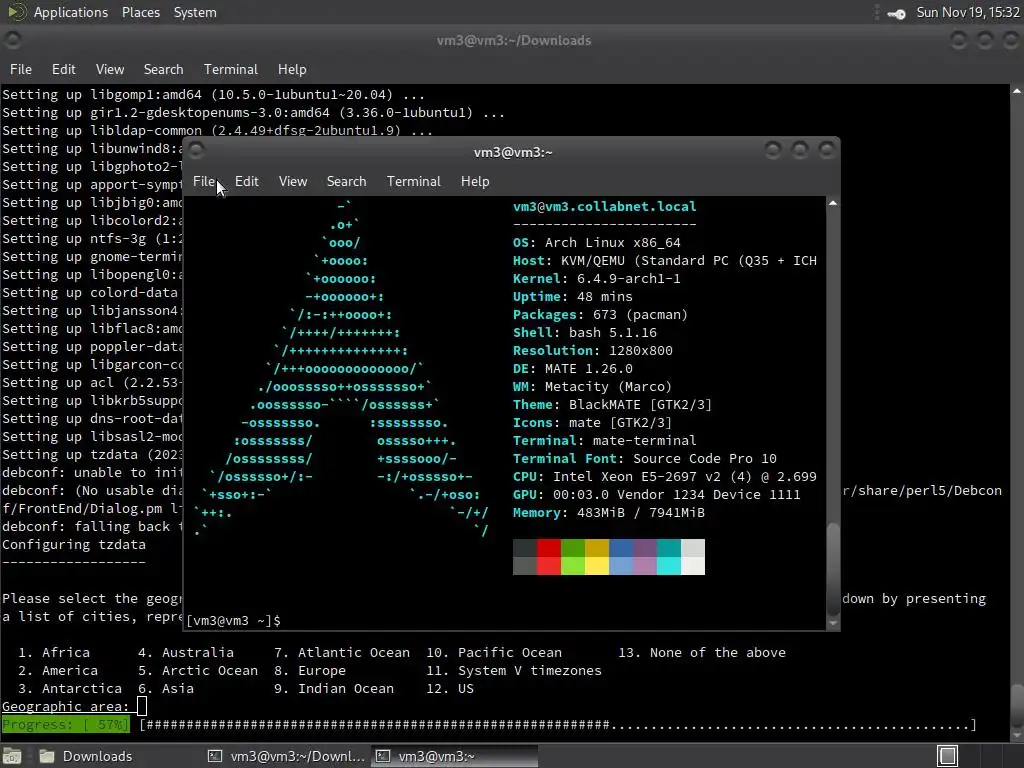Open Help menu in front vm3@vm3:~ terminal
Screen dimensions: 1024x768
475,182
